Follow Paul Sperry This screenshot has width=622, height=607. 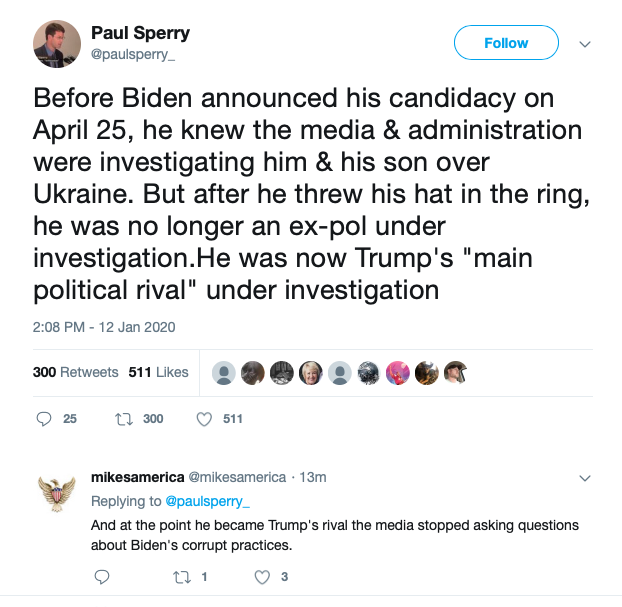[506, 43]
